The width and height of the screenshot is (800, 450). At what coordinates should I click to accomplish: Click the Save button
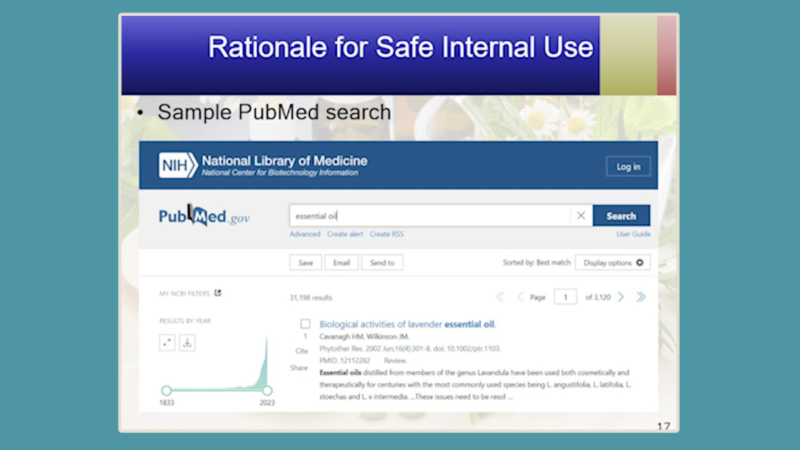click(x=305, y=262)
